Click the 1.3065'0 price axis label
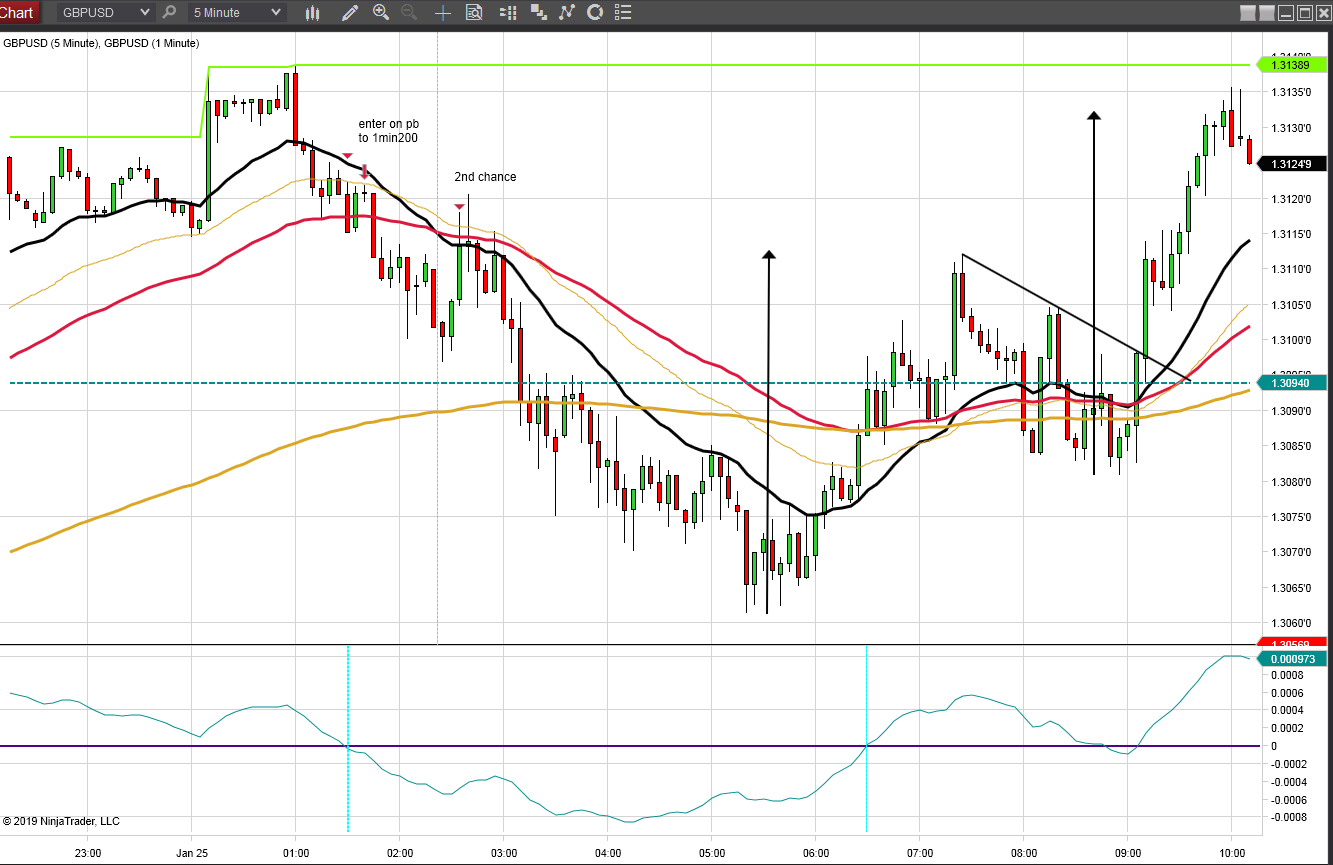 pos(1291,588)
